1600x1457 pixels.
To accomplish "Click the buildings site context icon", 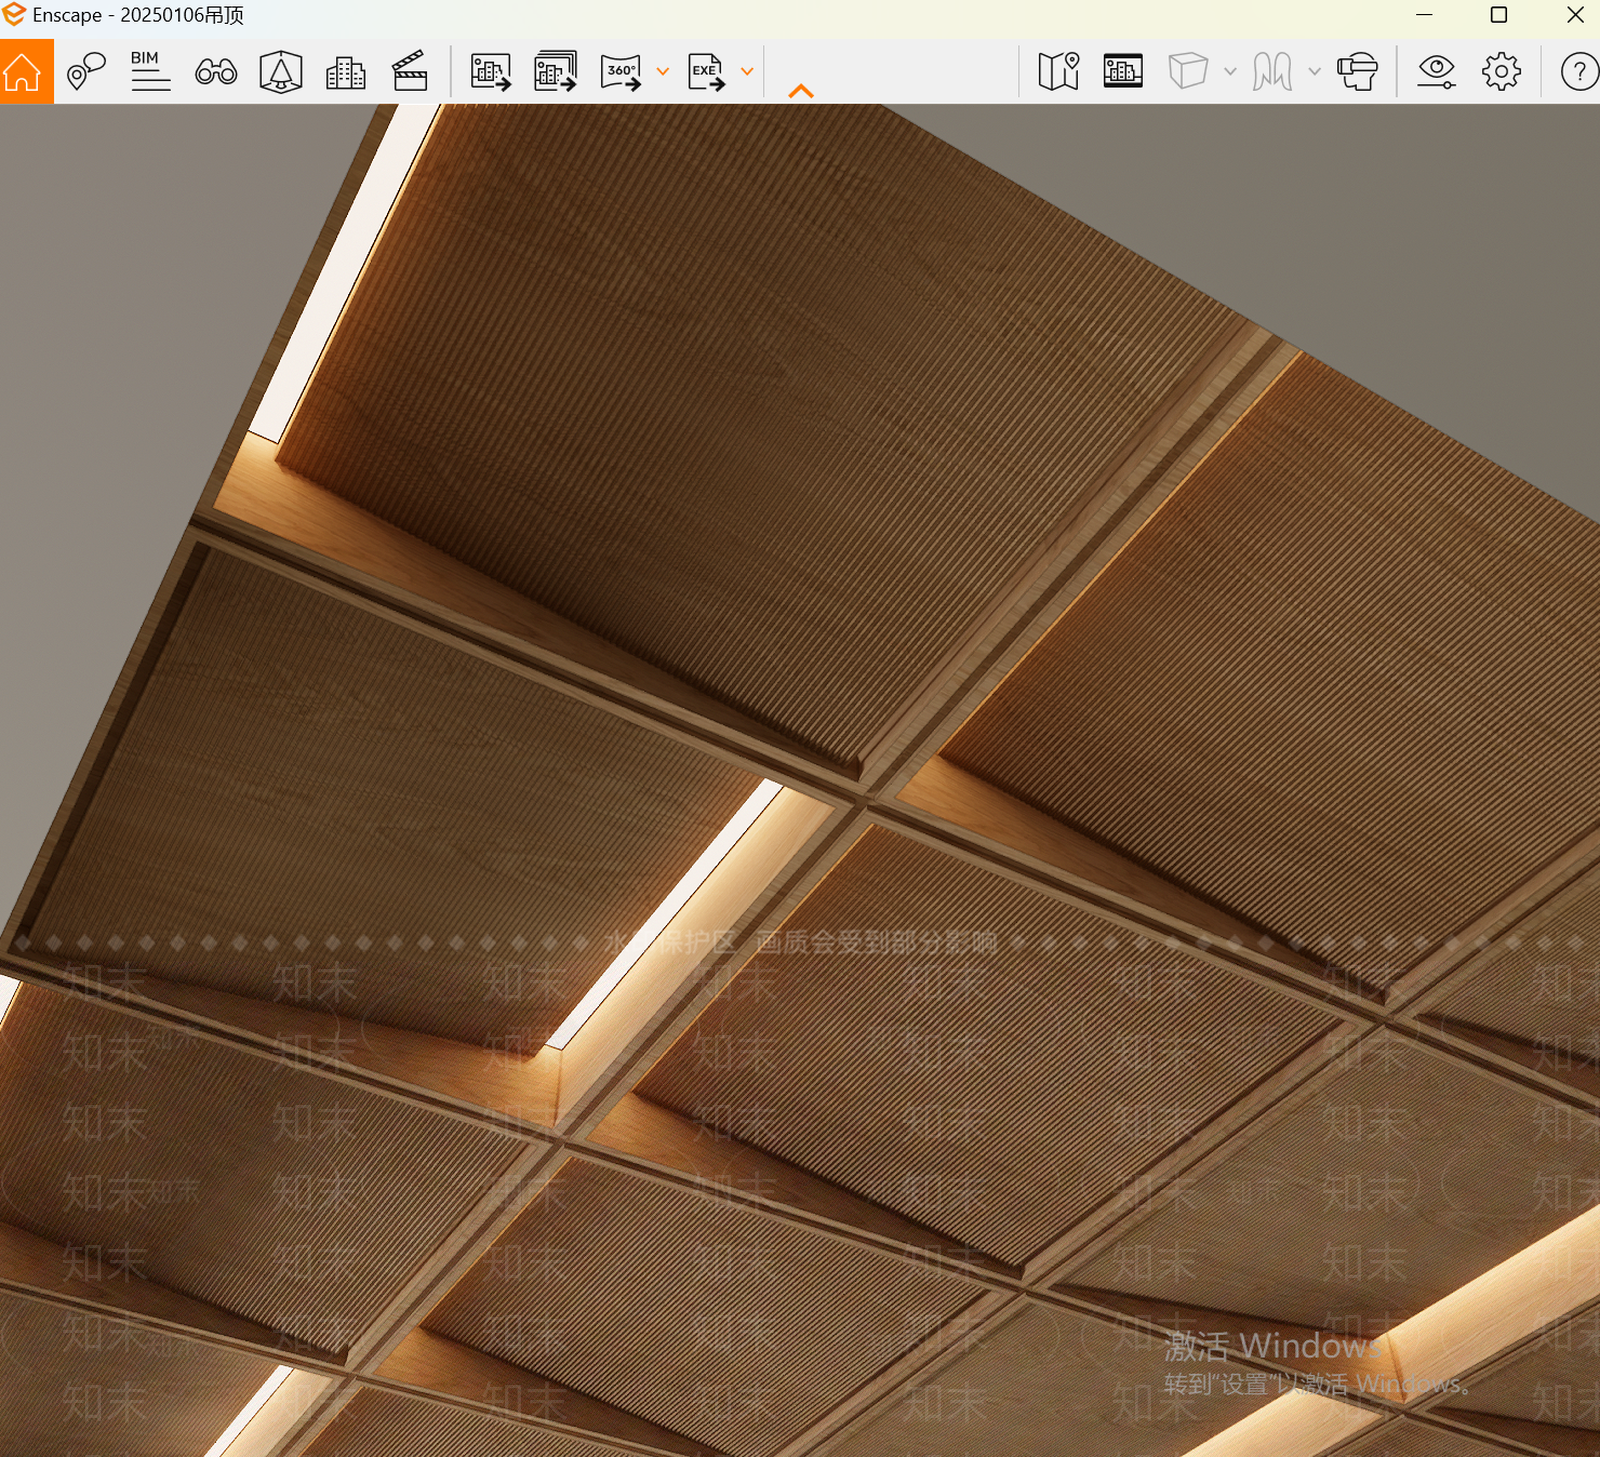I will (346, 72).
